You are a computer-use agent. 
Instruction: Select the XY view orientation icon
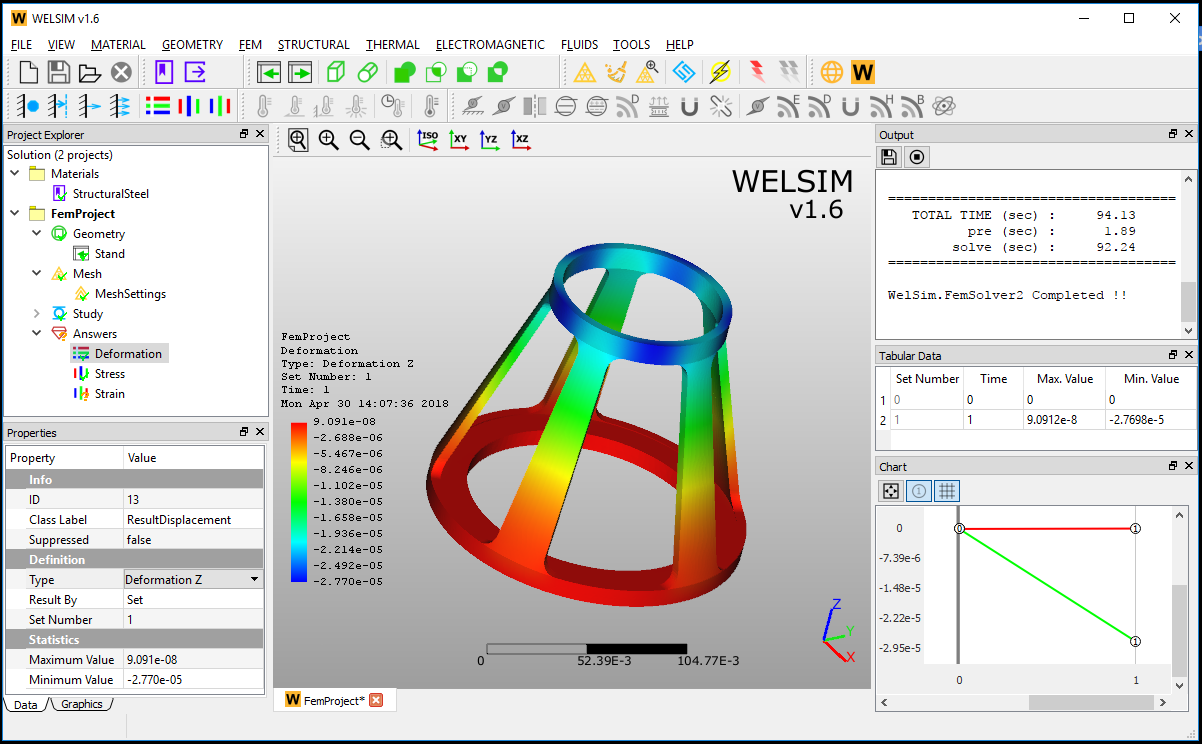(458, 140)
